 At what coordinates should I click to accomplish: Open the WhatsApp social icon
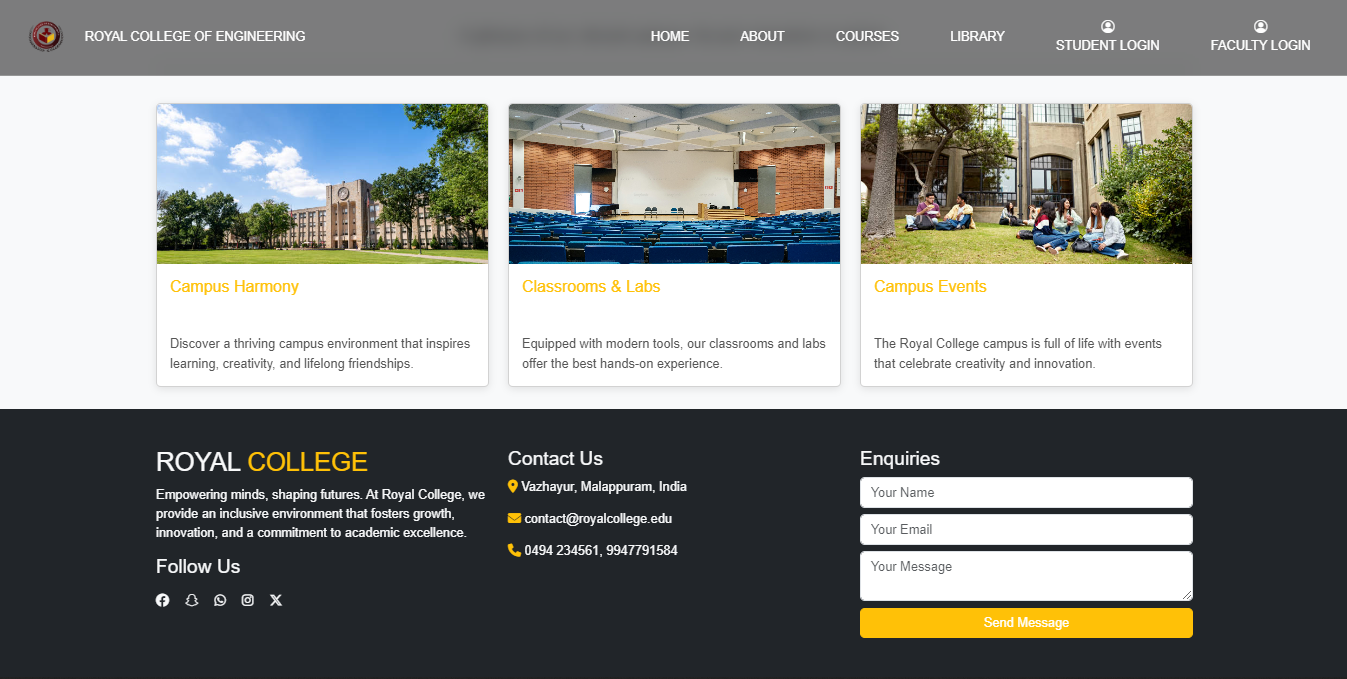click(x=220, y=600)
